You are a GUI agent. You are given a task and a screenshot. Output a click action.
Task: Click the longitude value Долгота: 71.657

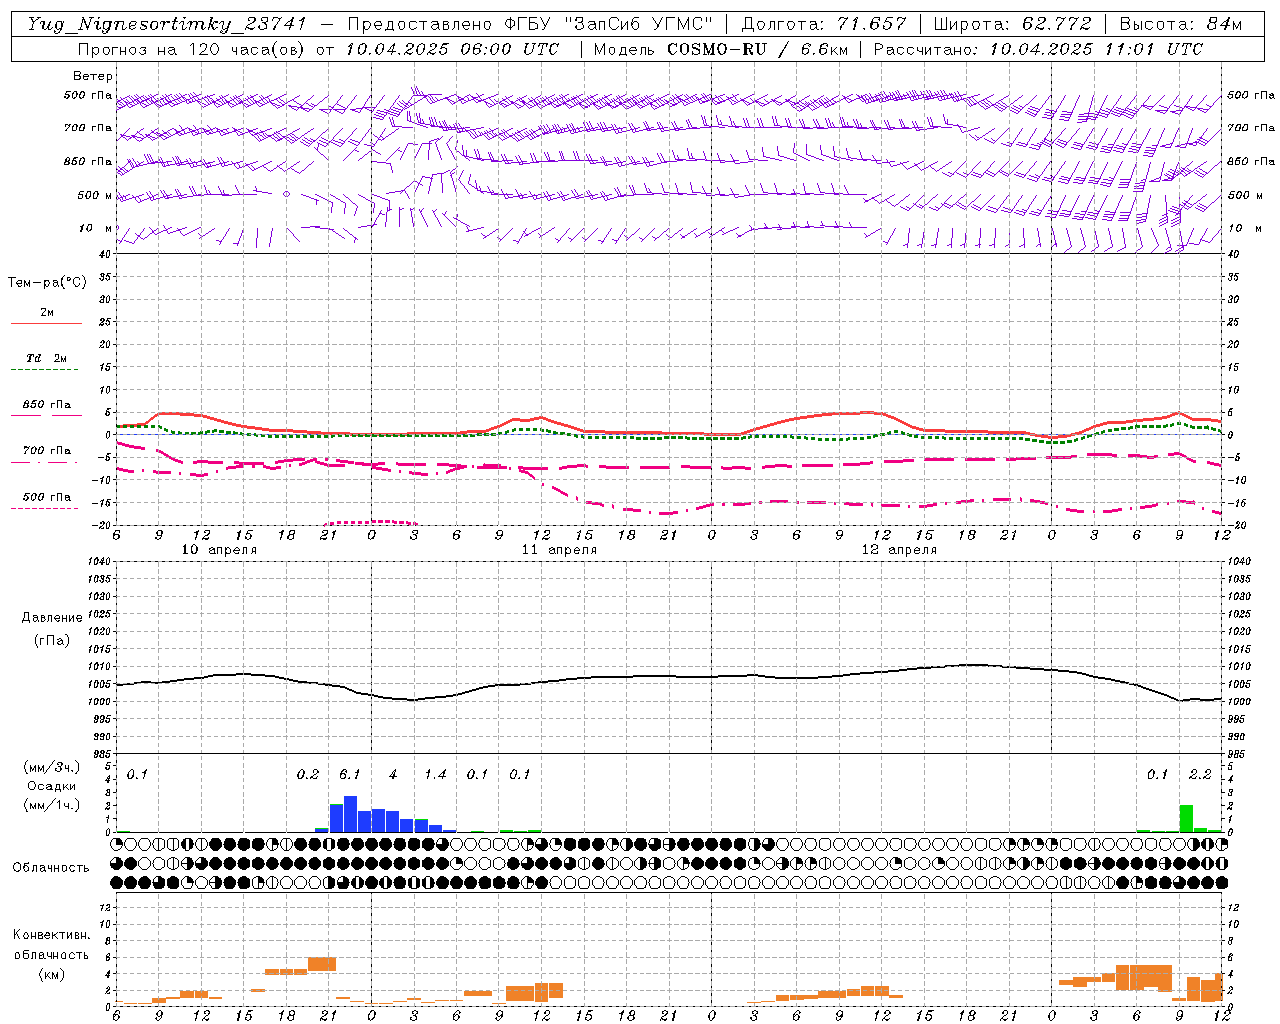click(x=824, y=24)
